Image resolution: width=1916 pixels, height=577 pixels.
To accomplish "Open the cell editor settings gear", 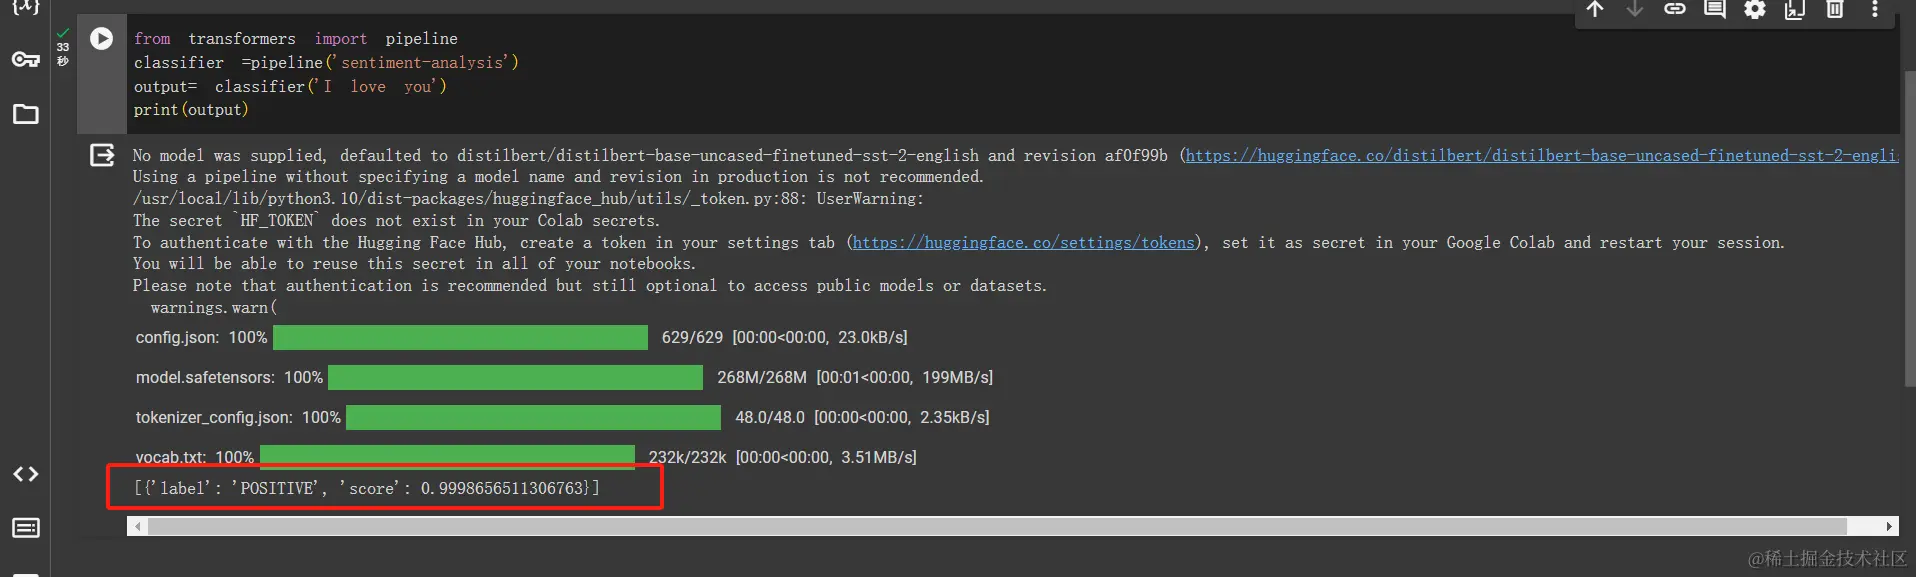I will [1755, 10].
